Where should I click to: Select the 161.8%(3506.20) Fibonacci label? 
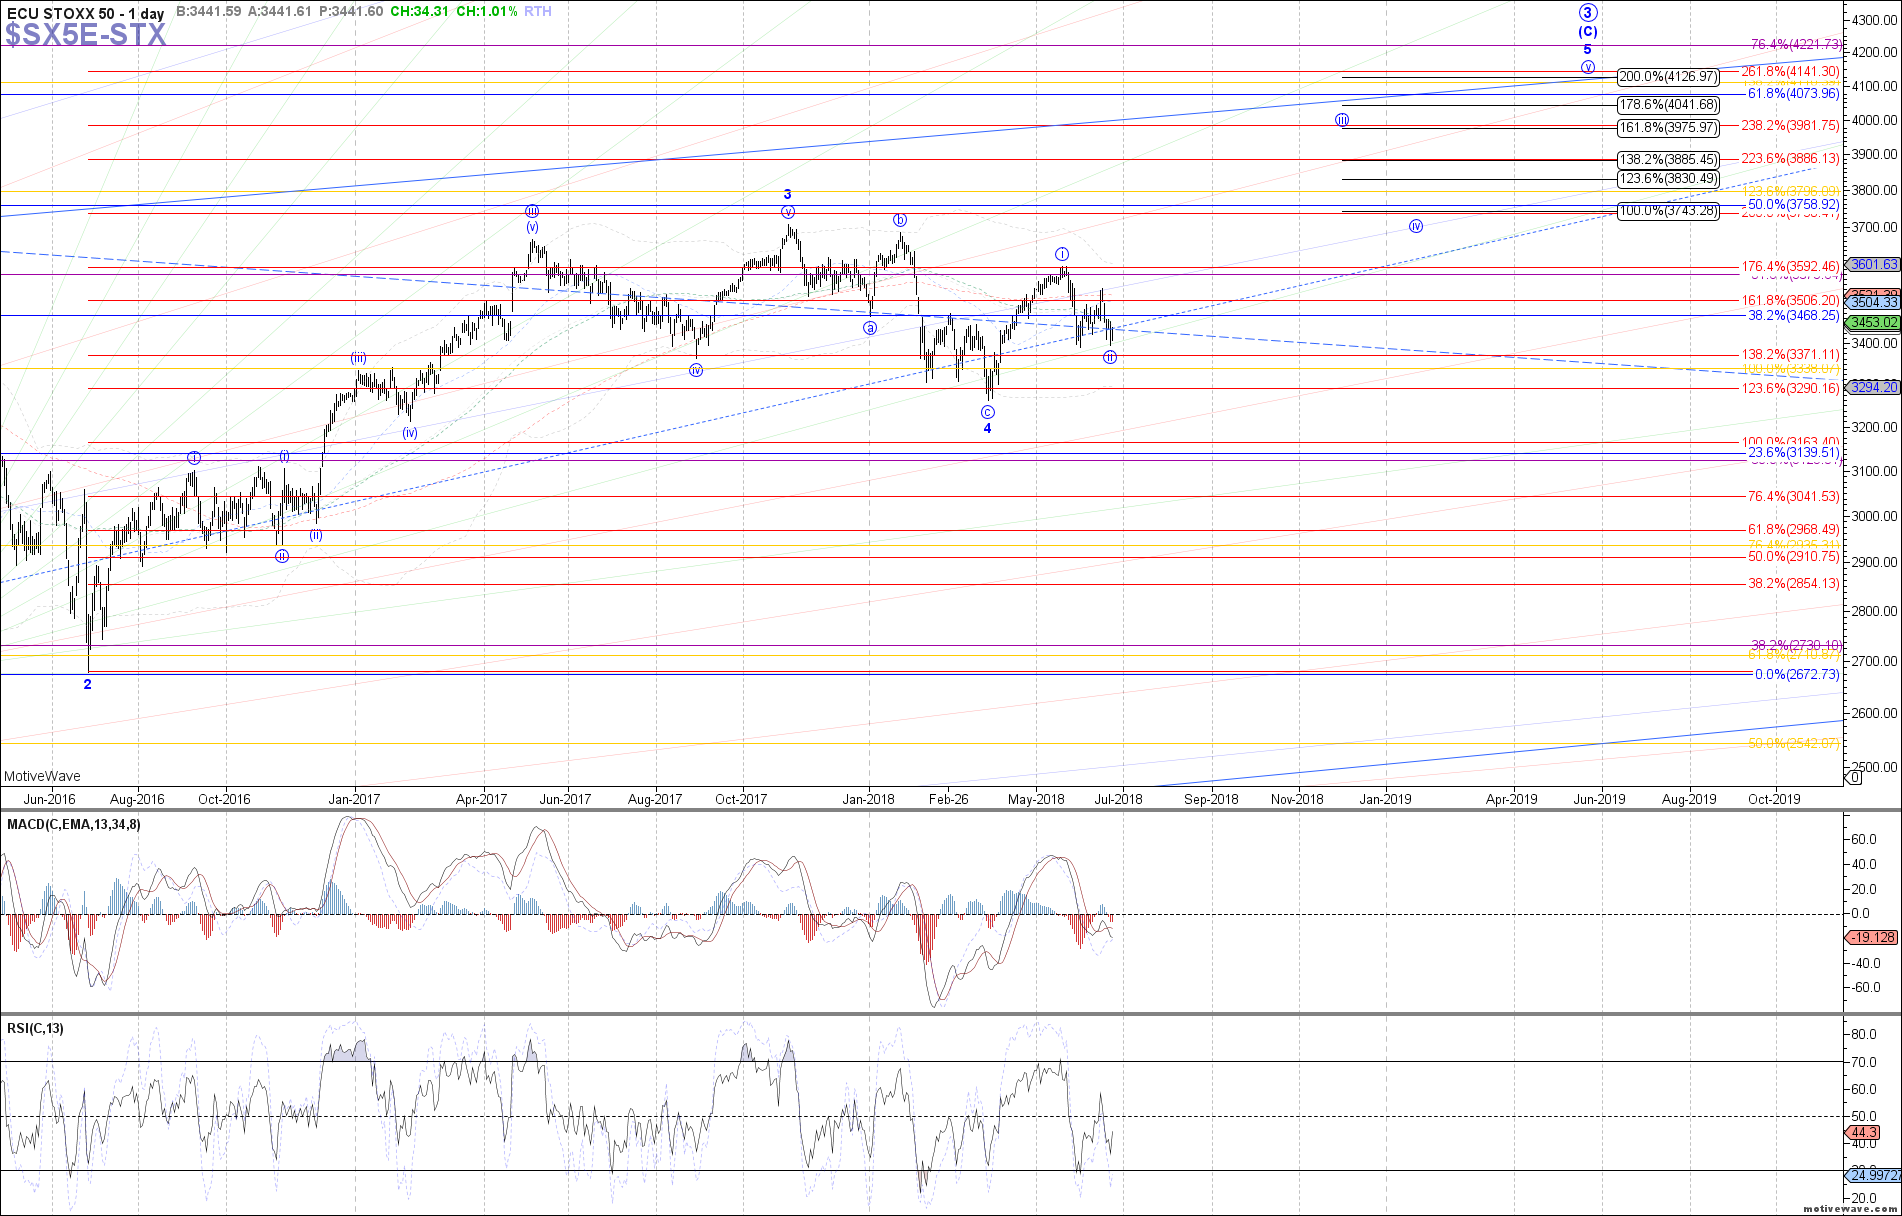click(x=1790, y=301)
